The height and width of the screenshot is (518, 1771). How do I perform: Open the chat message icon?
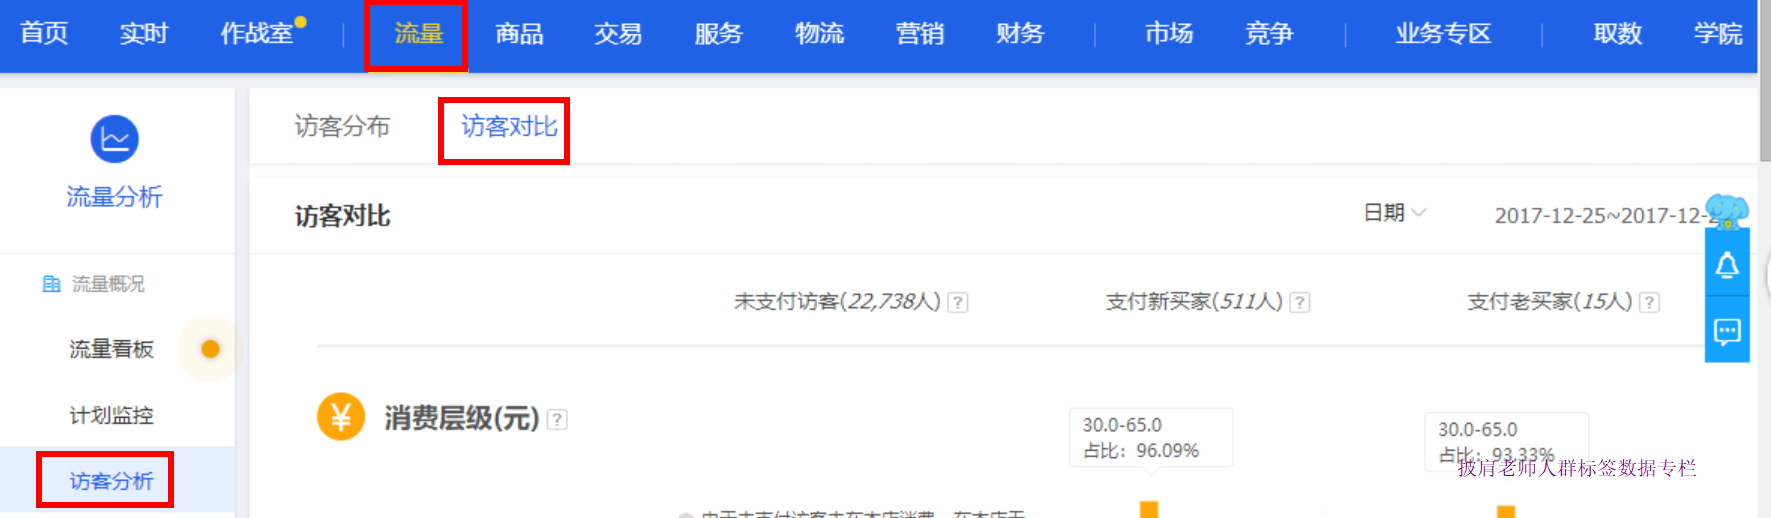point(1727,331)
